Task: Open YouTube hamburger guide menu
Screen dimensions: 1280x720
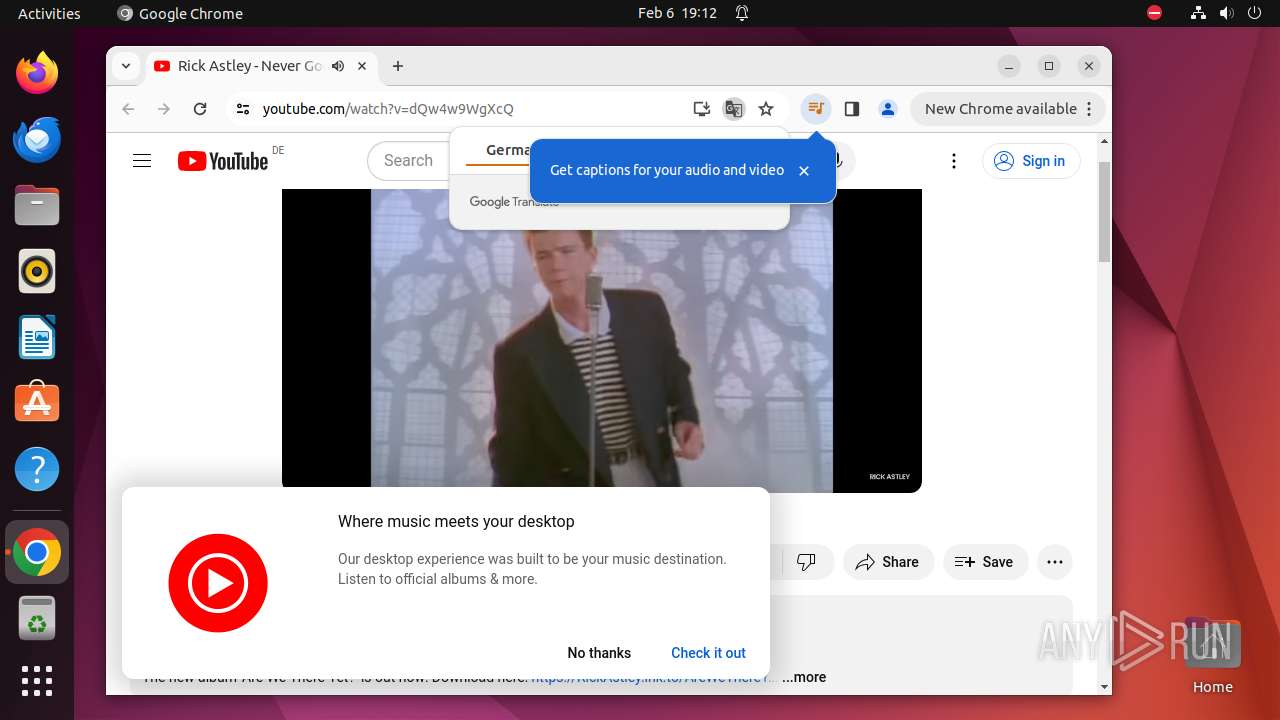Action: 142,161
